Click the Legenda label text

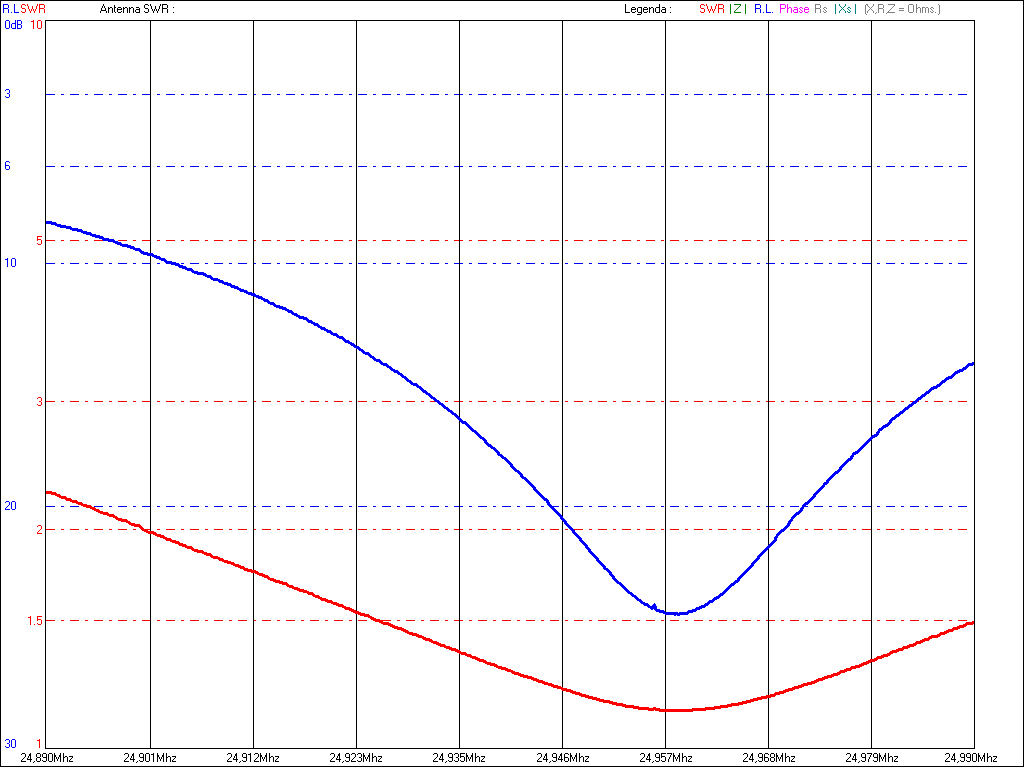[646, 9]
